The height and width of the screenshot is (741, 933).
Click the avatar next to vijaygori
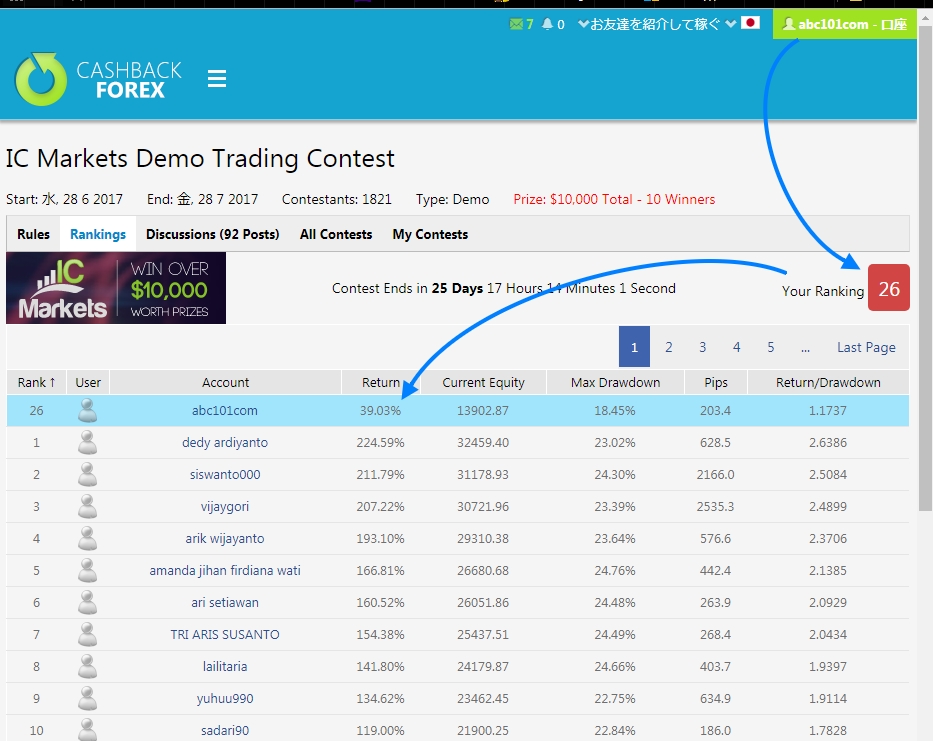pos(87,506)
